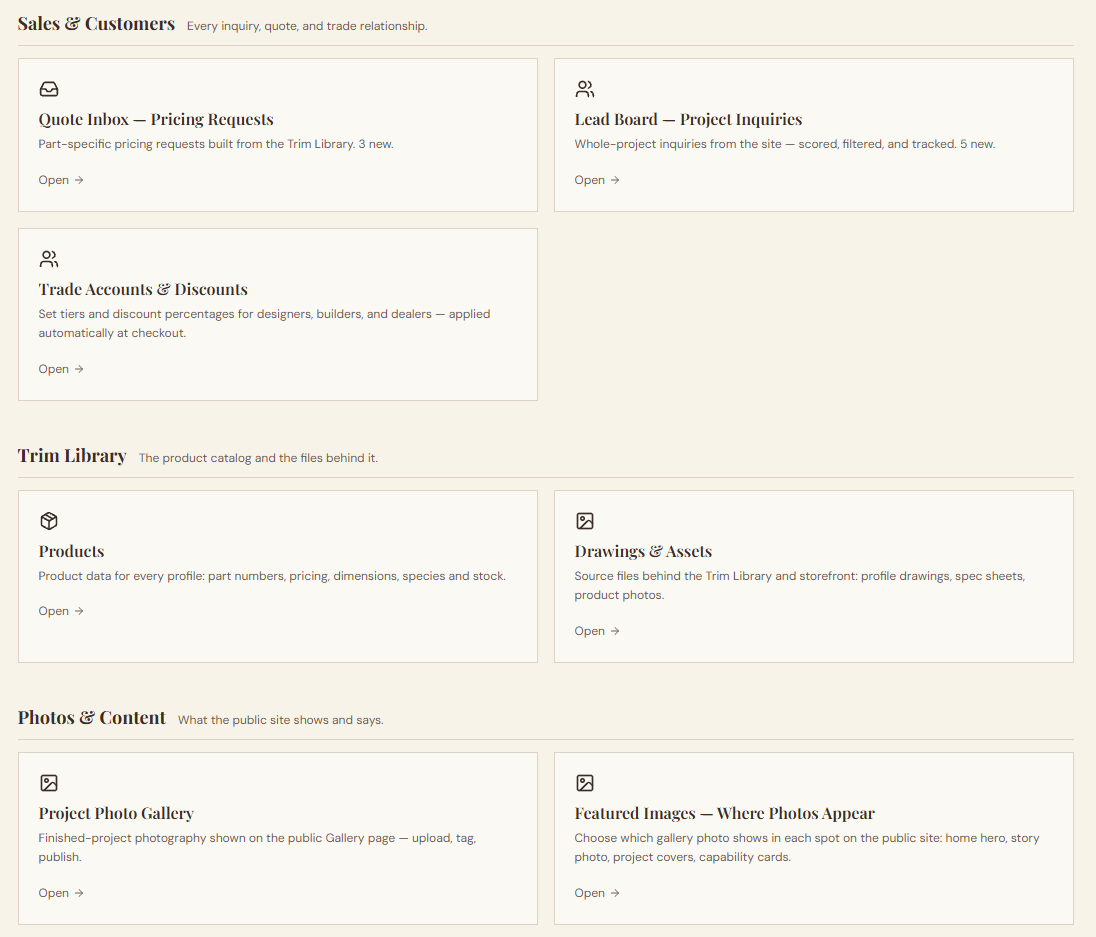Open the Quote Inbox — Pricing Requests link
This screenshot has width=1096, height=937.
(61, 180)
